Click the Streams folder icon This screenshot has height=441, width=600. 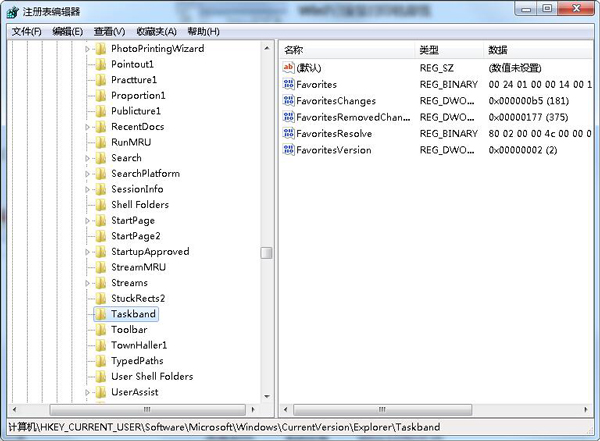[101, 283]
